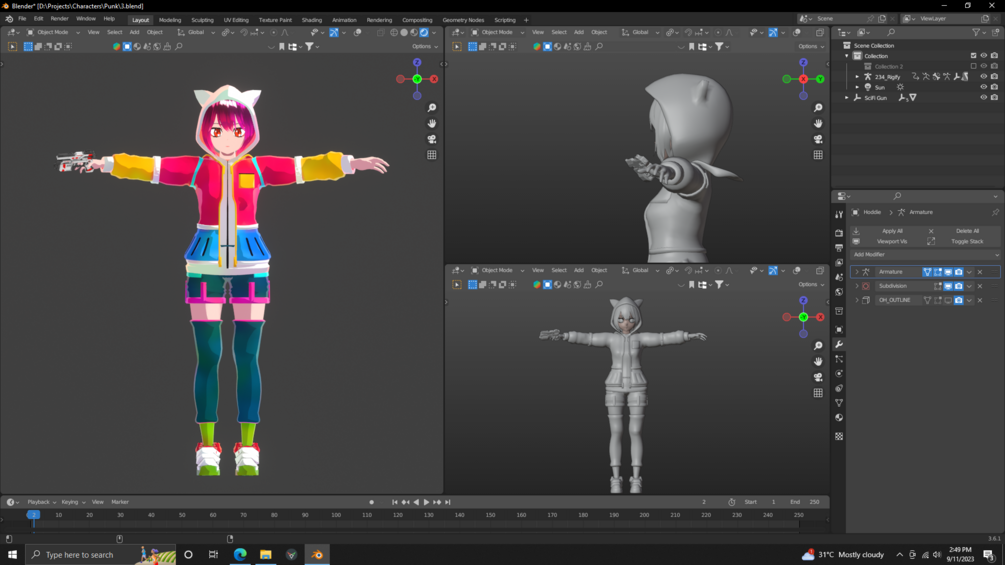The height and width of the screenshot is (565, 1005).
Task: Open Object Mode dropdown in left viewport
Action: pos(50,32)
